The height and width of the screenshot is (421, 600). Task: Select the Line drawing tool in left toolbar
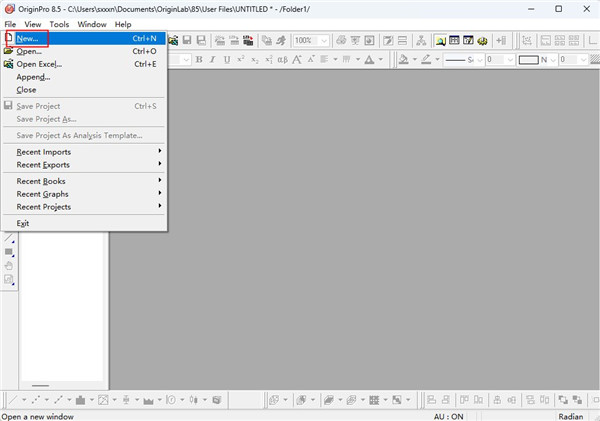pos(10,239)
